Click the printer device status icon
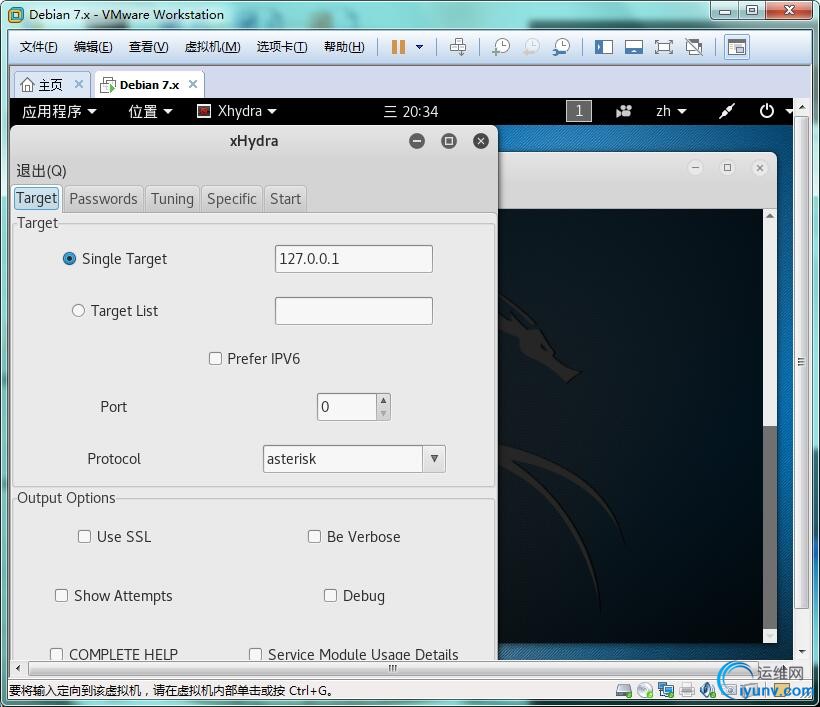820x707 pixels. coord(687,690)
